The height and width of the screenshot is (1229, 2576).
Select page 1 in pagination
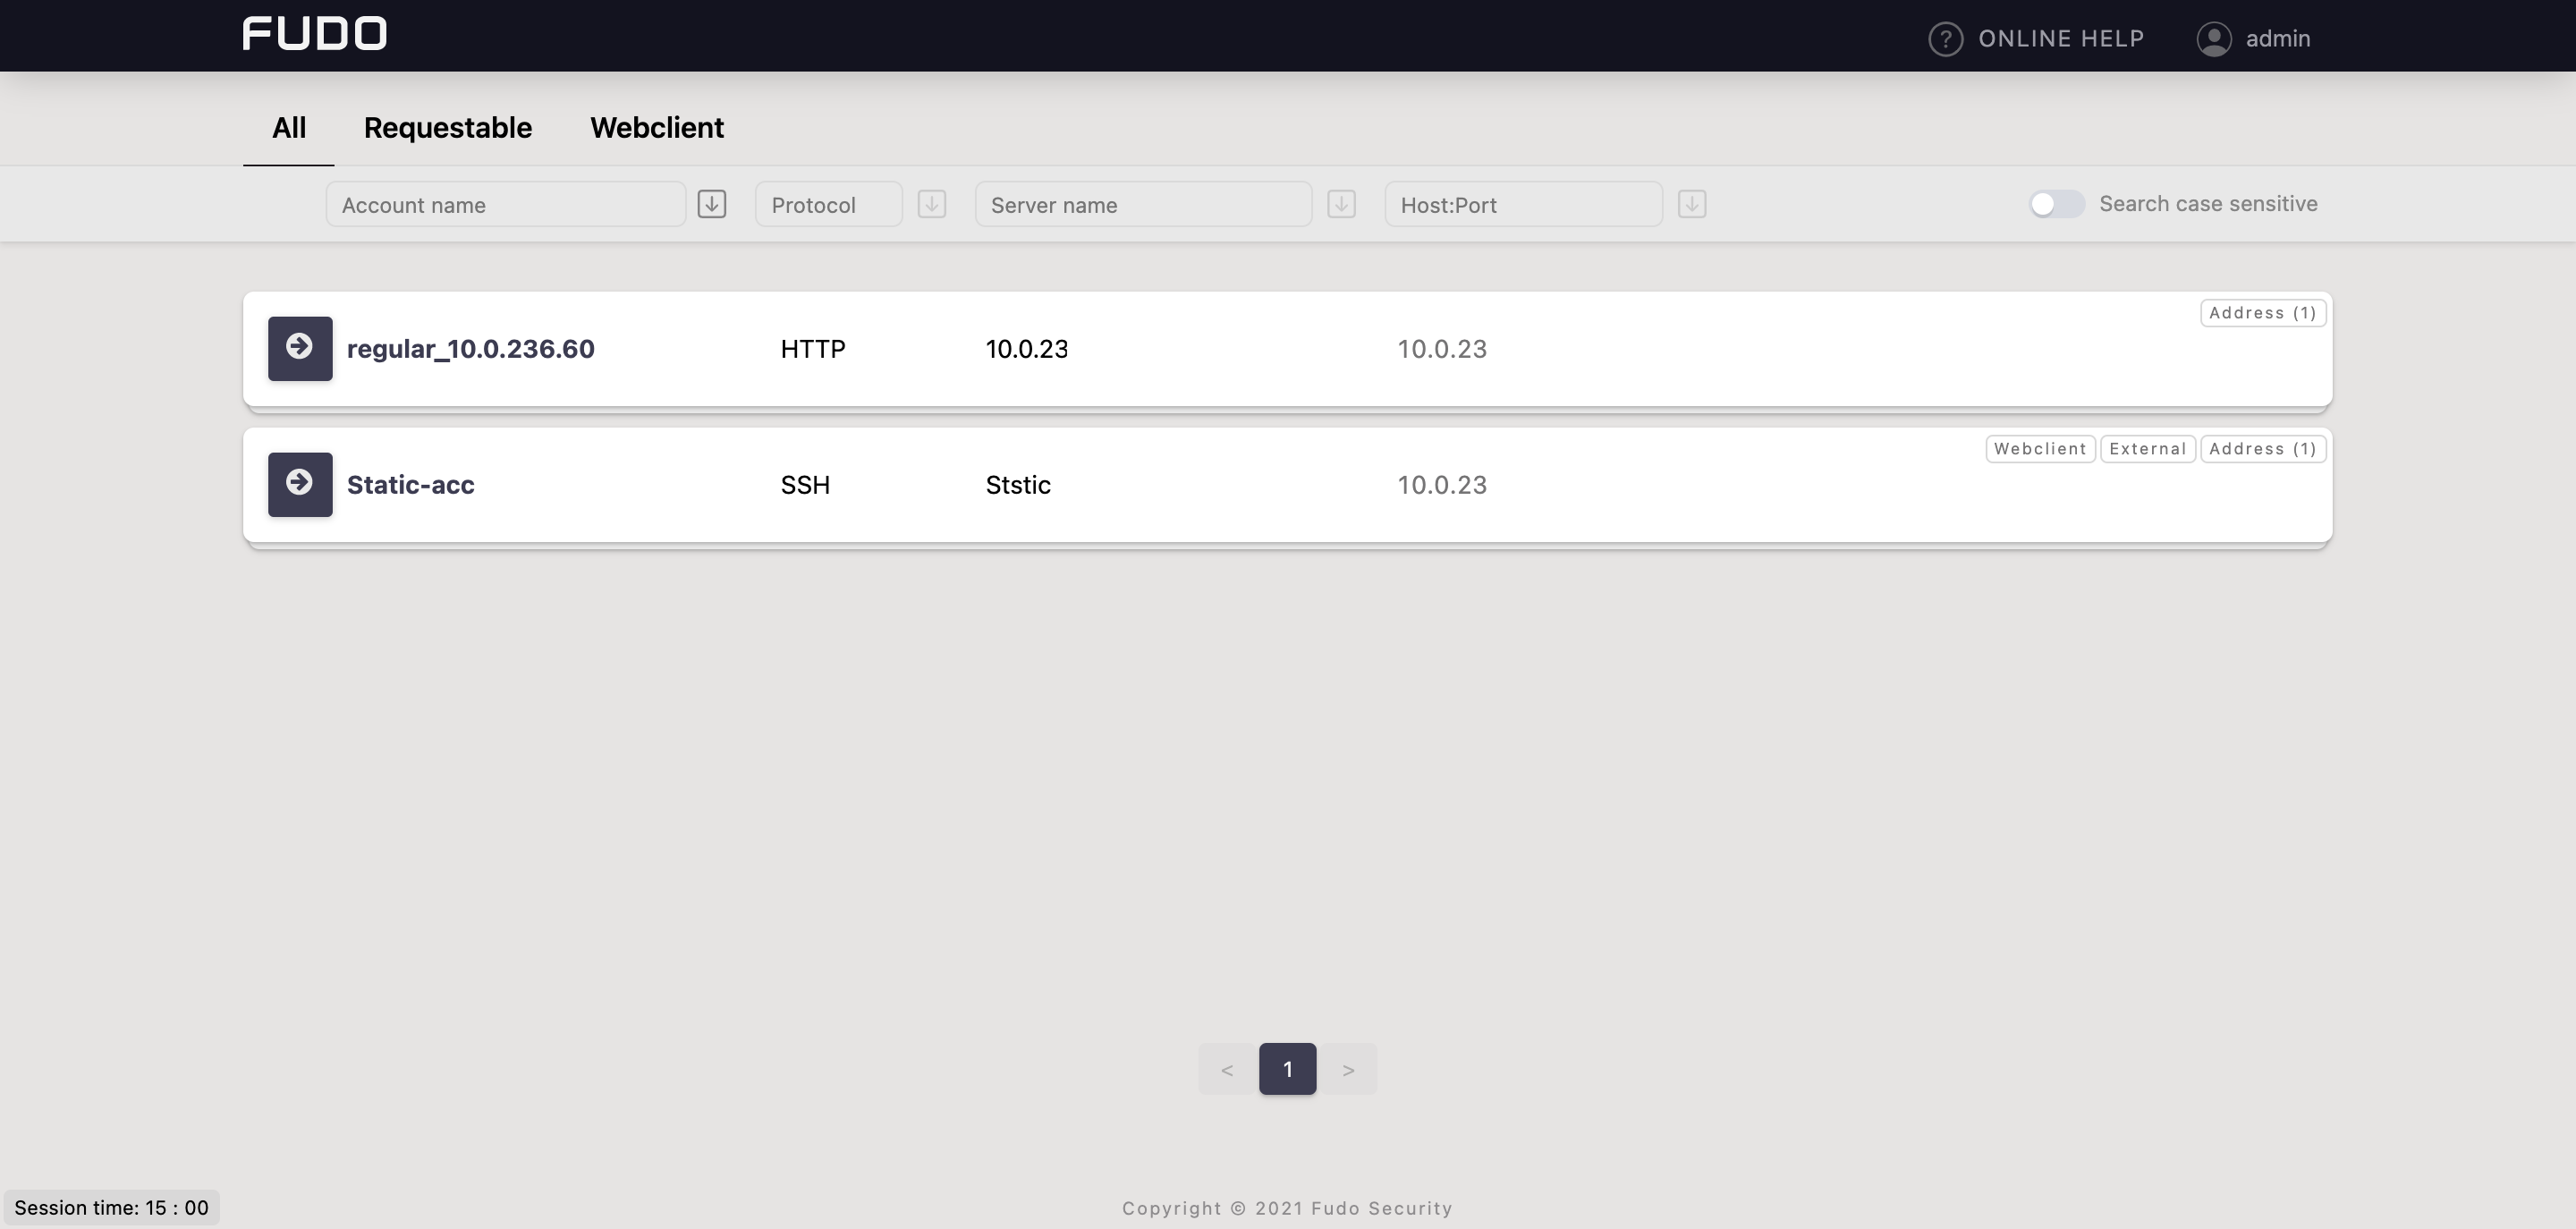click(1287, 1070)
